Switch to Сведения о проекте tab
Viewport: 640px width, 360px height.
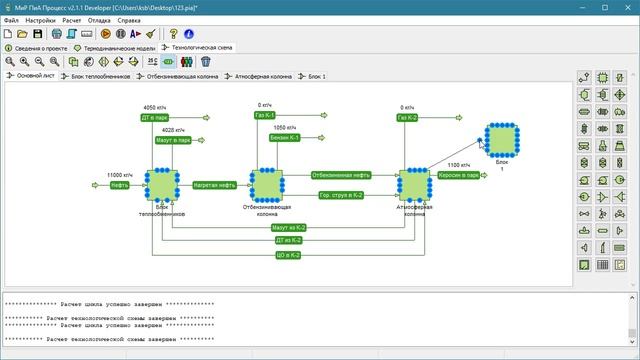[36, 48]
